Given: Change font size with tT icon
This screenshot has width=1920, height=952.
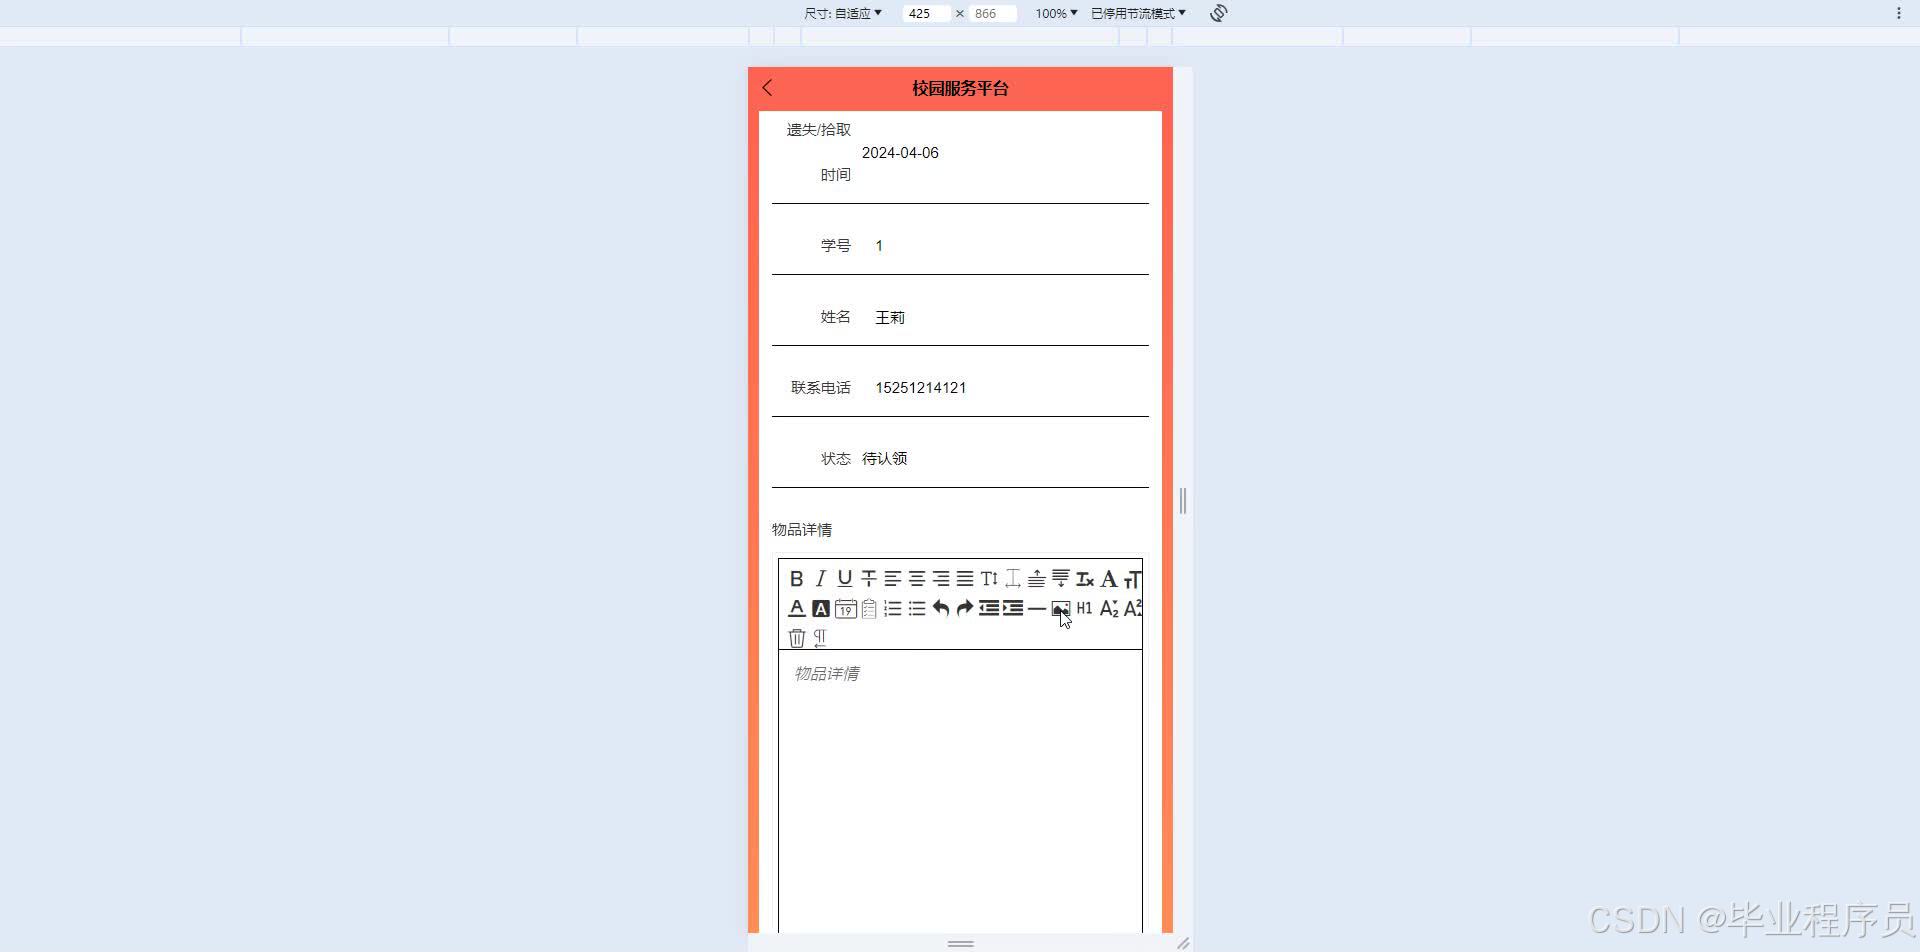Looking at the screenshot, I should (x=1132, y=579).
